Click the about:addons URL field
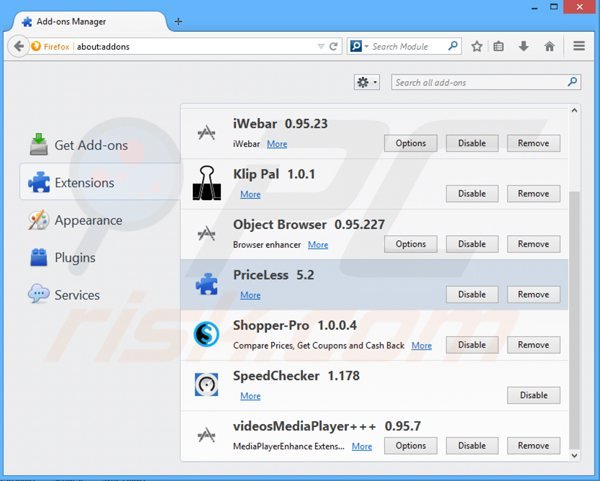Screen dimensions: 600x481 [195, 47]
